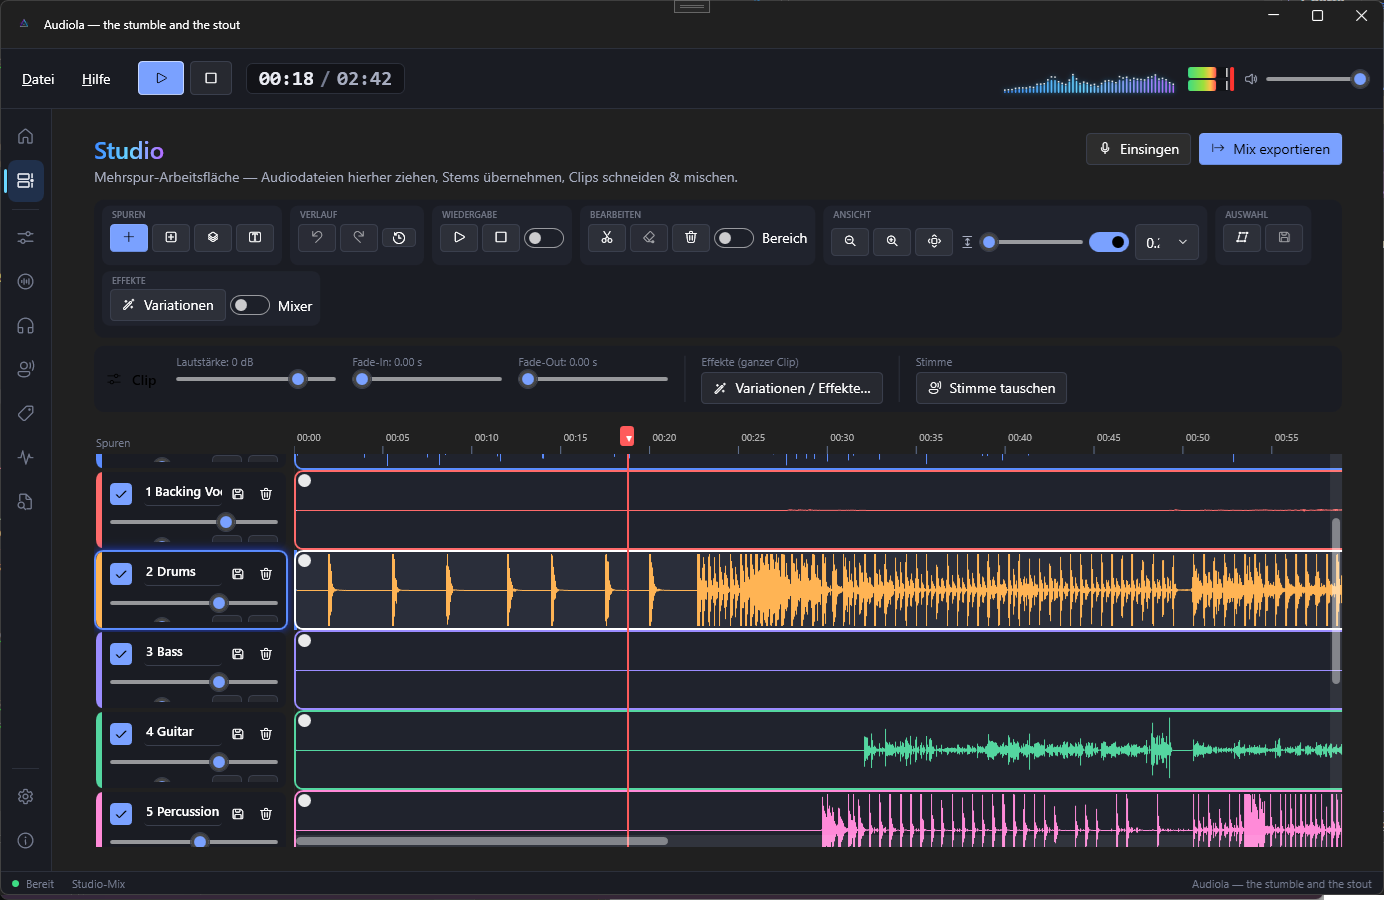Uncheck the Bass track checkbox
Image resolution: width=1384 pixels, height=900 pixels.
[x=121, y=654]
